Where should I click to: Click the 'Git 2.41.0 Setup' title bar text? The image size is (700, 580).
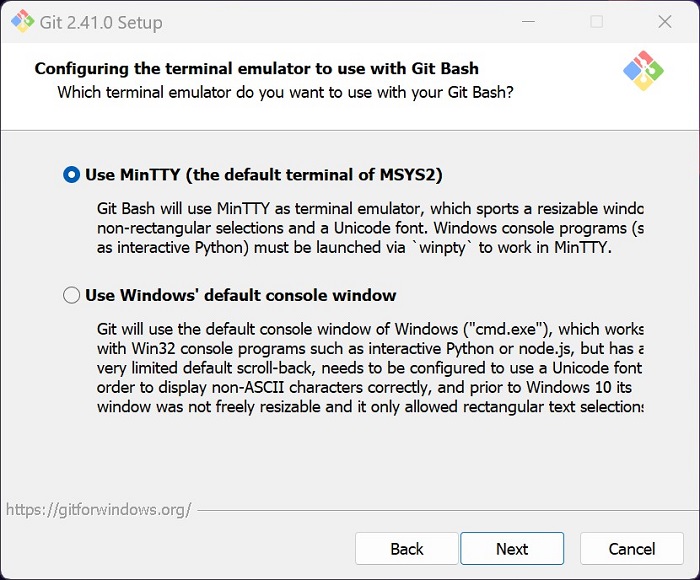coord(101,22)
